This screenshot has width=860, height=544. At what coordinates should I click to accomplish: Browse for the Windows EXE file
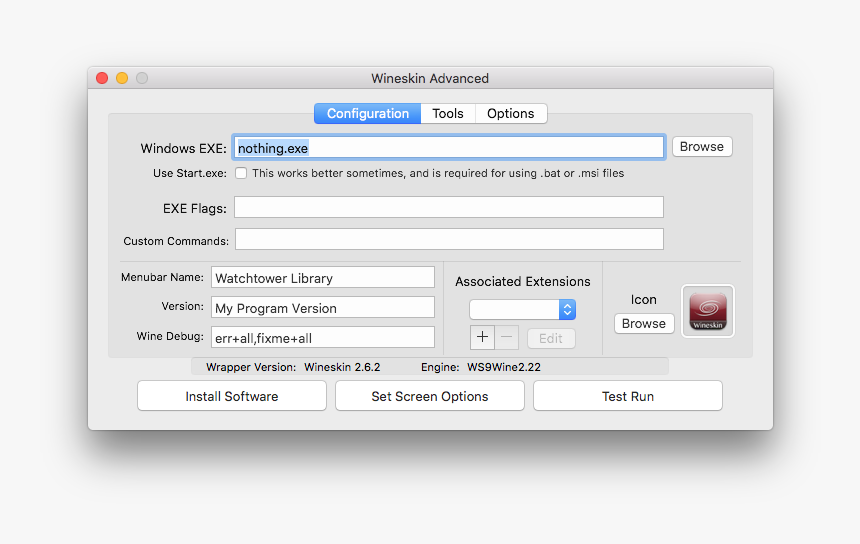702,147
